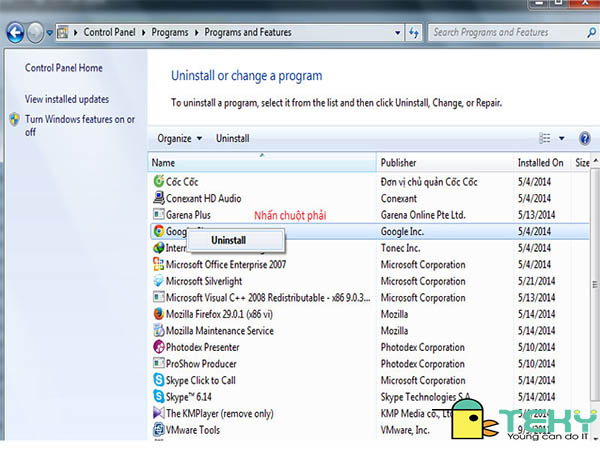Click the Microsoft Office Enterprise 2007 icon

158,264
